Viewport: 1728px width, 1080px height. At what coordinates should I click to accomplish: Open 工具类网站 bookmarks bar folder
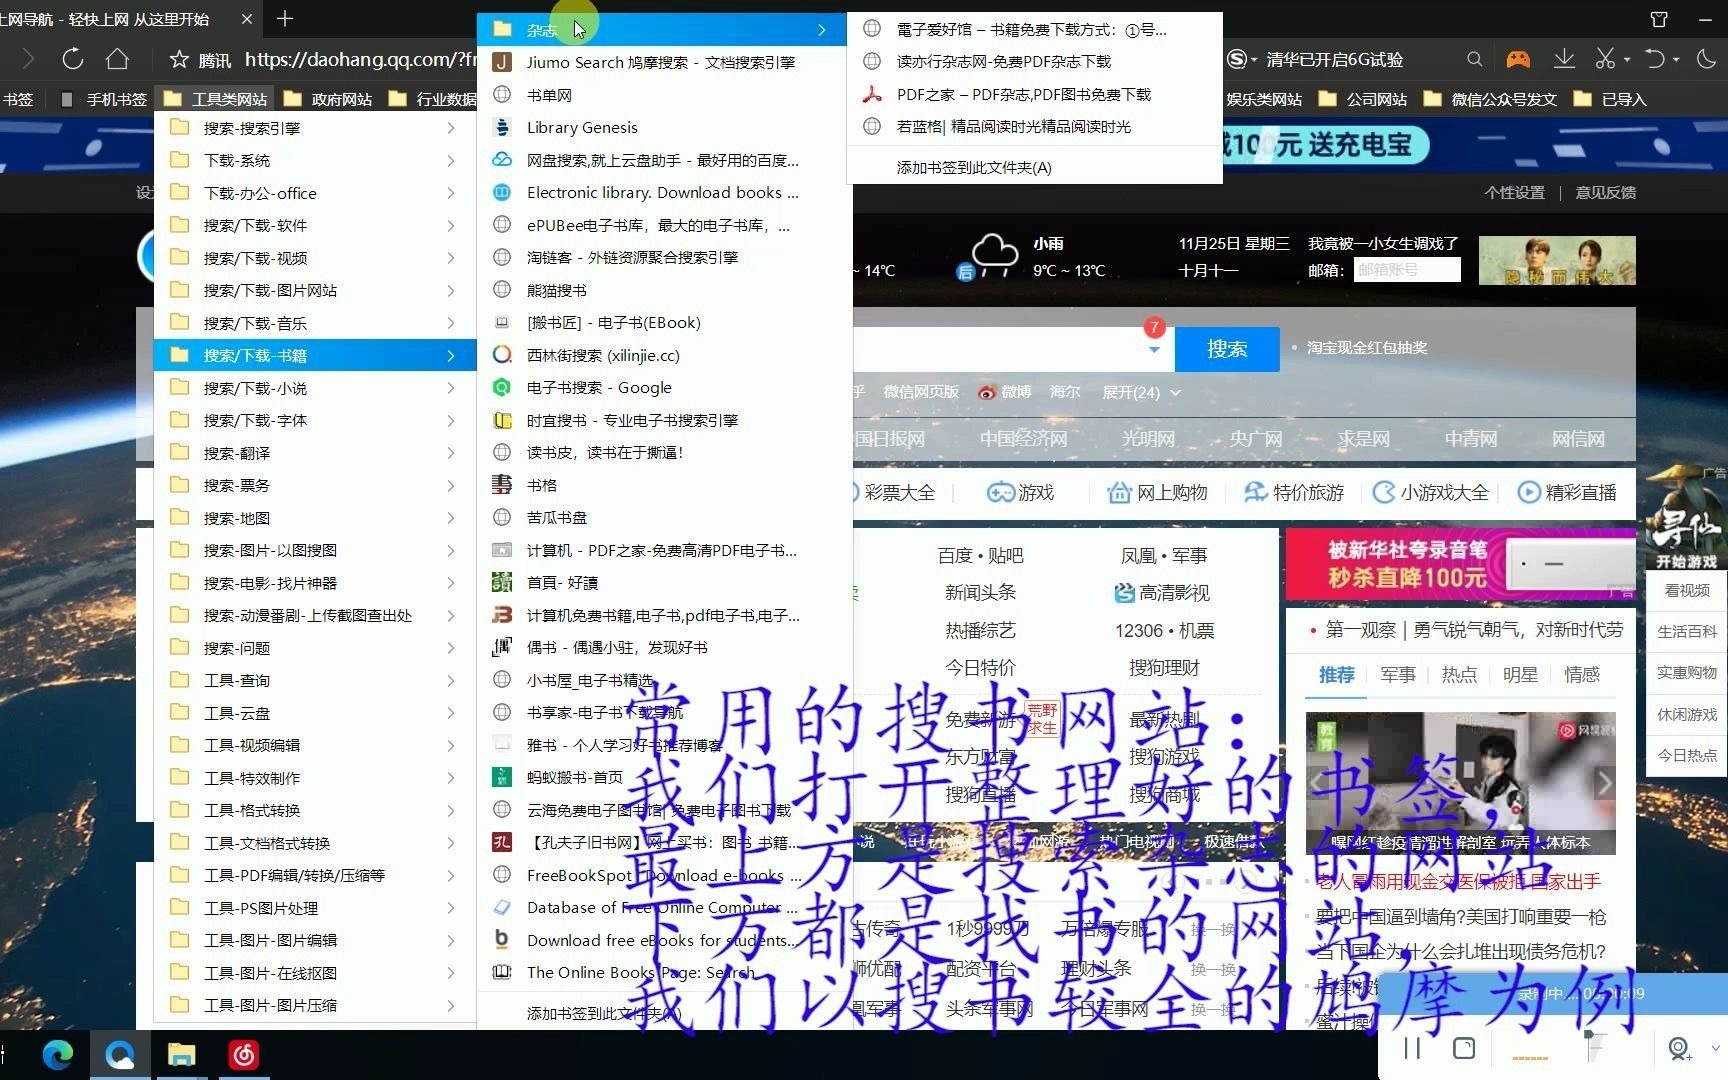click(216, 99)
